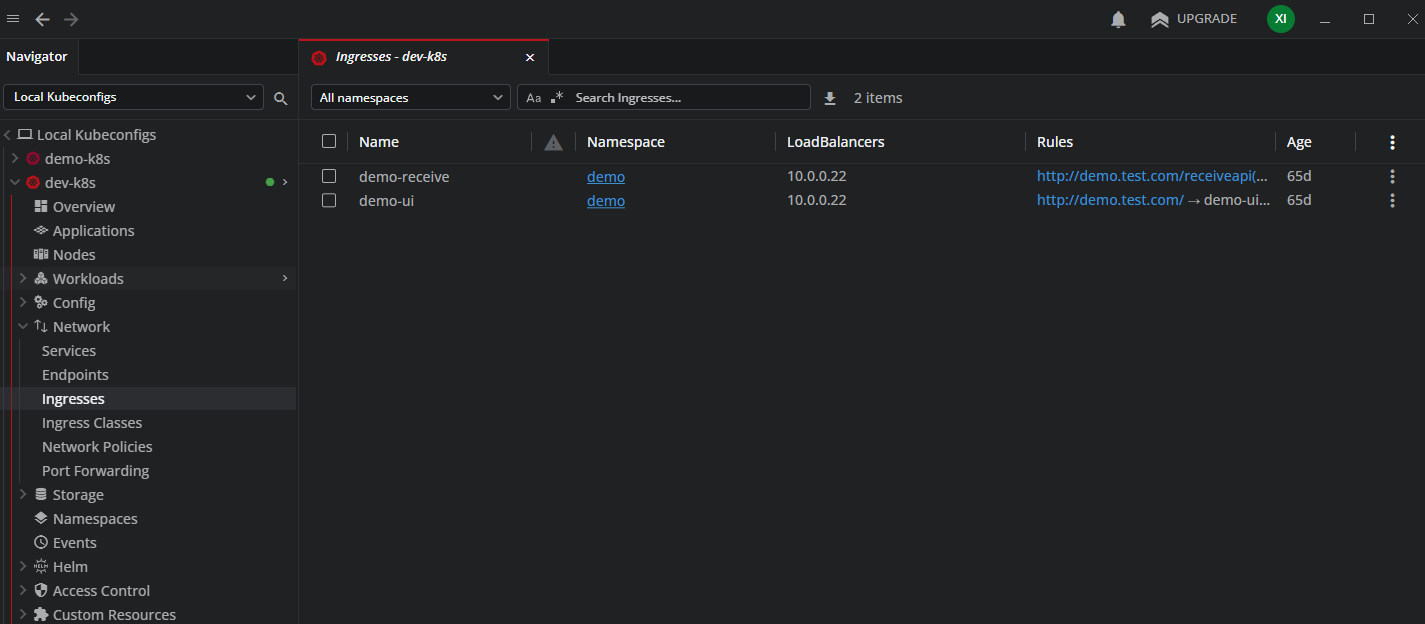Collapse Local Kubeconfigs tree root

point(7,135)
